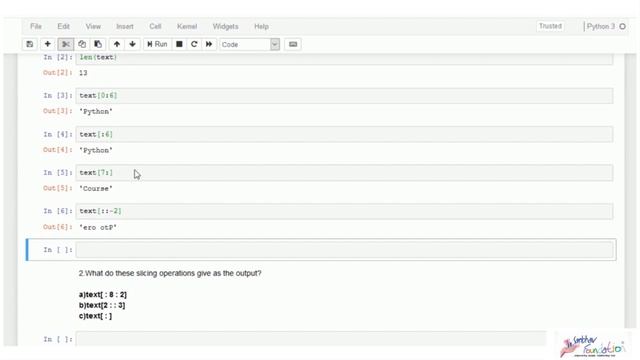Click the Out[4] 'Python' output

[96, 150]
